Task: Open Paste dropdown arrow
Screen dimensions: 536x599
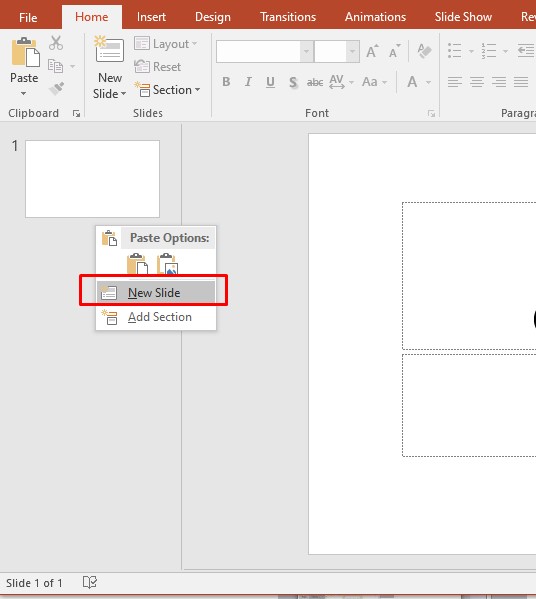Action: tap(24, 93)
